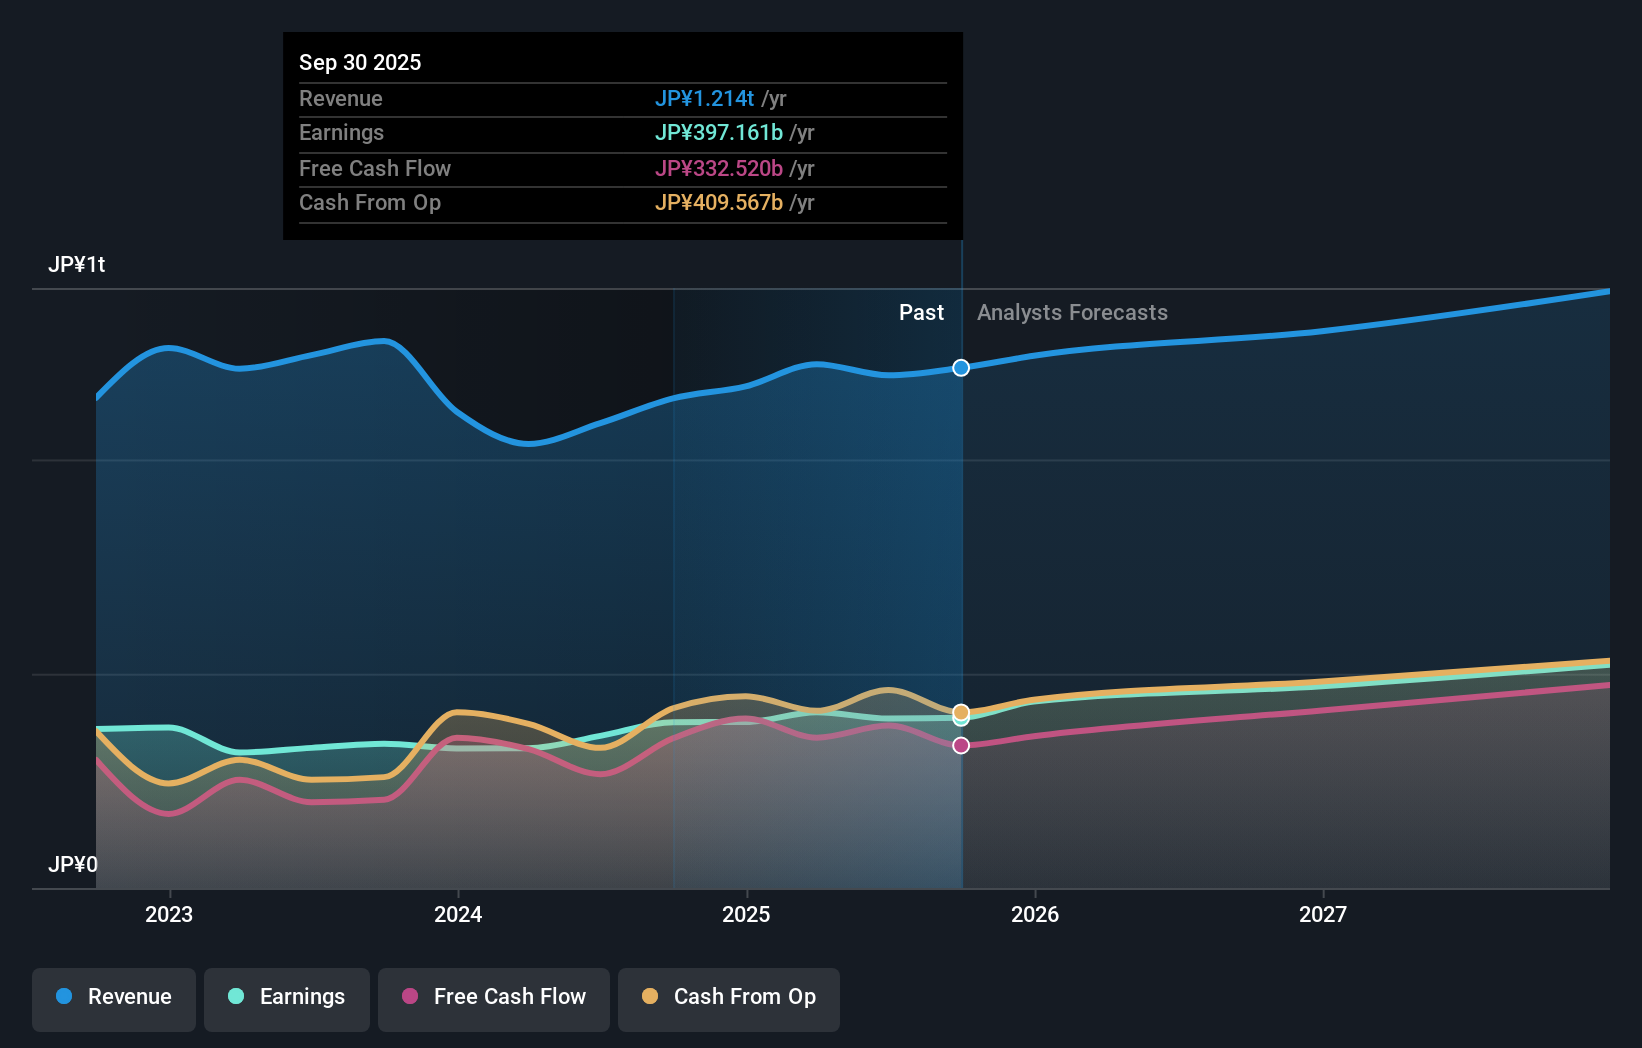1642x1048 pixels.
Task: Select the Free Cash Flow marker on the chart
Action: (961, 744)
